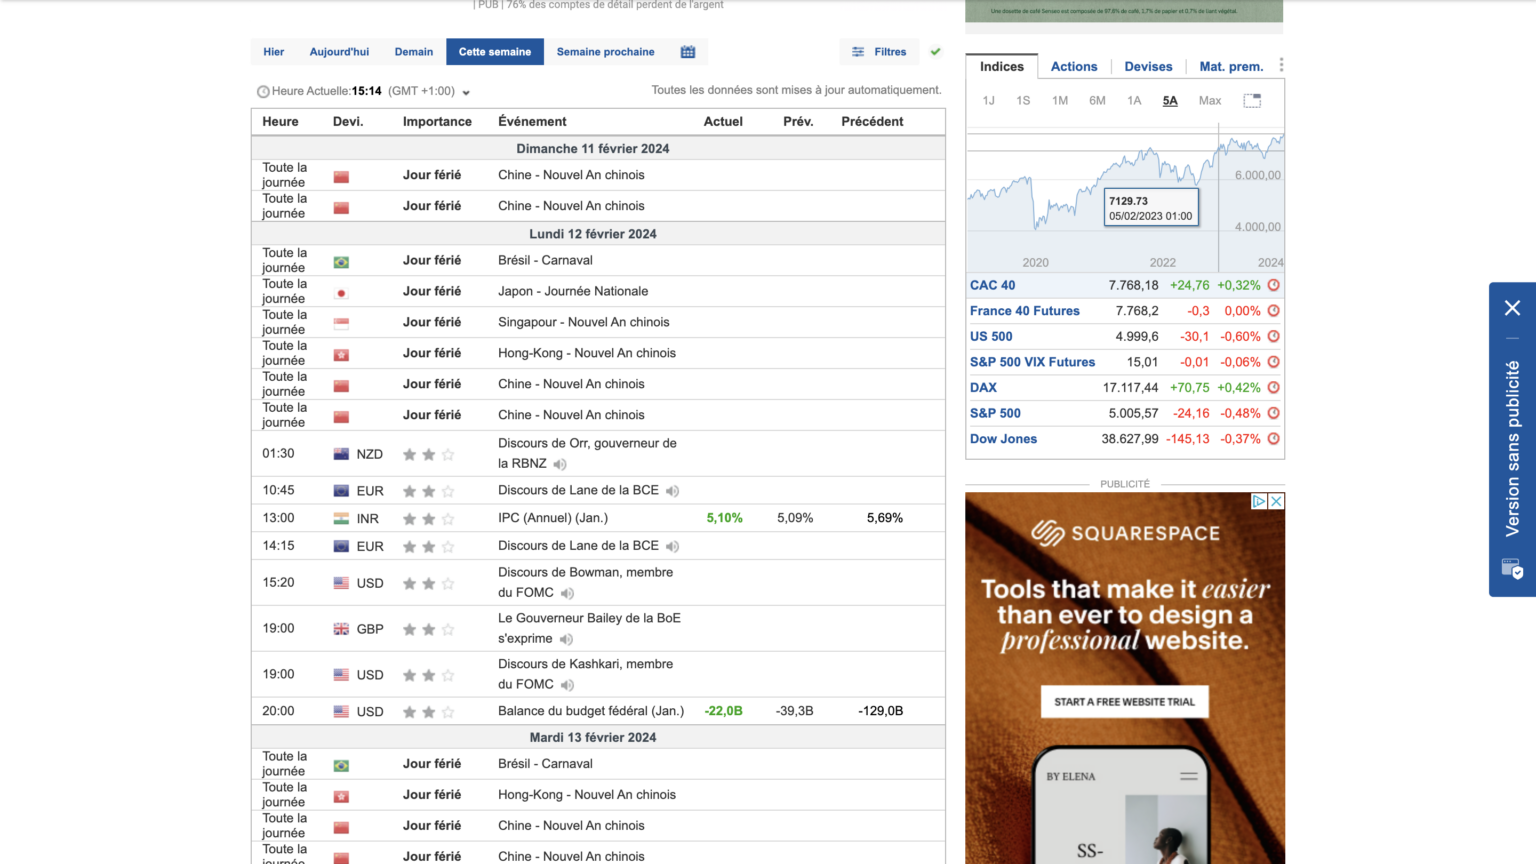
Task: Open the calendar date picker icon
Action: [x=687, y=51]
